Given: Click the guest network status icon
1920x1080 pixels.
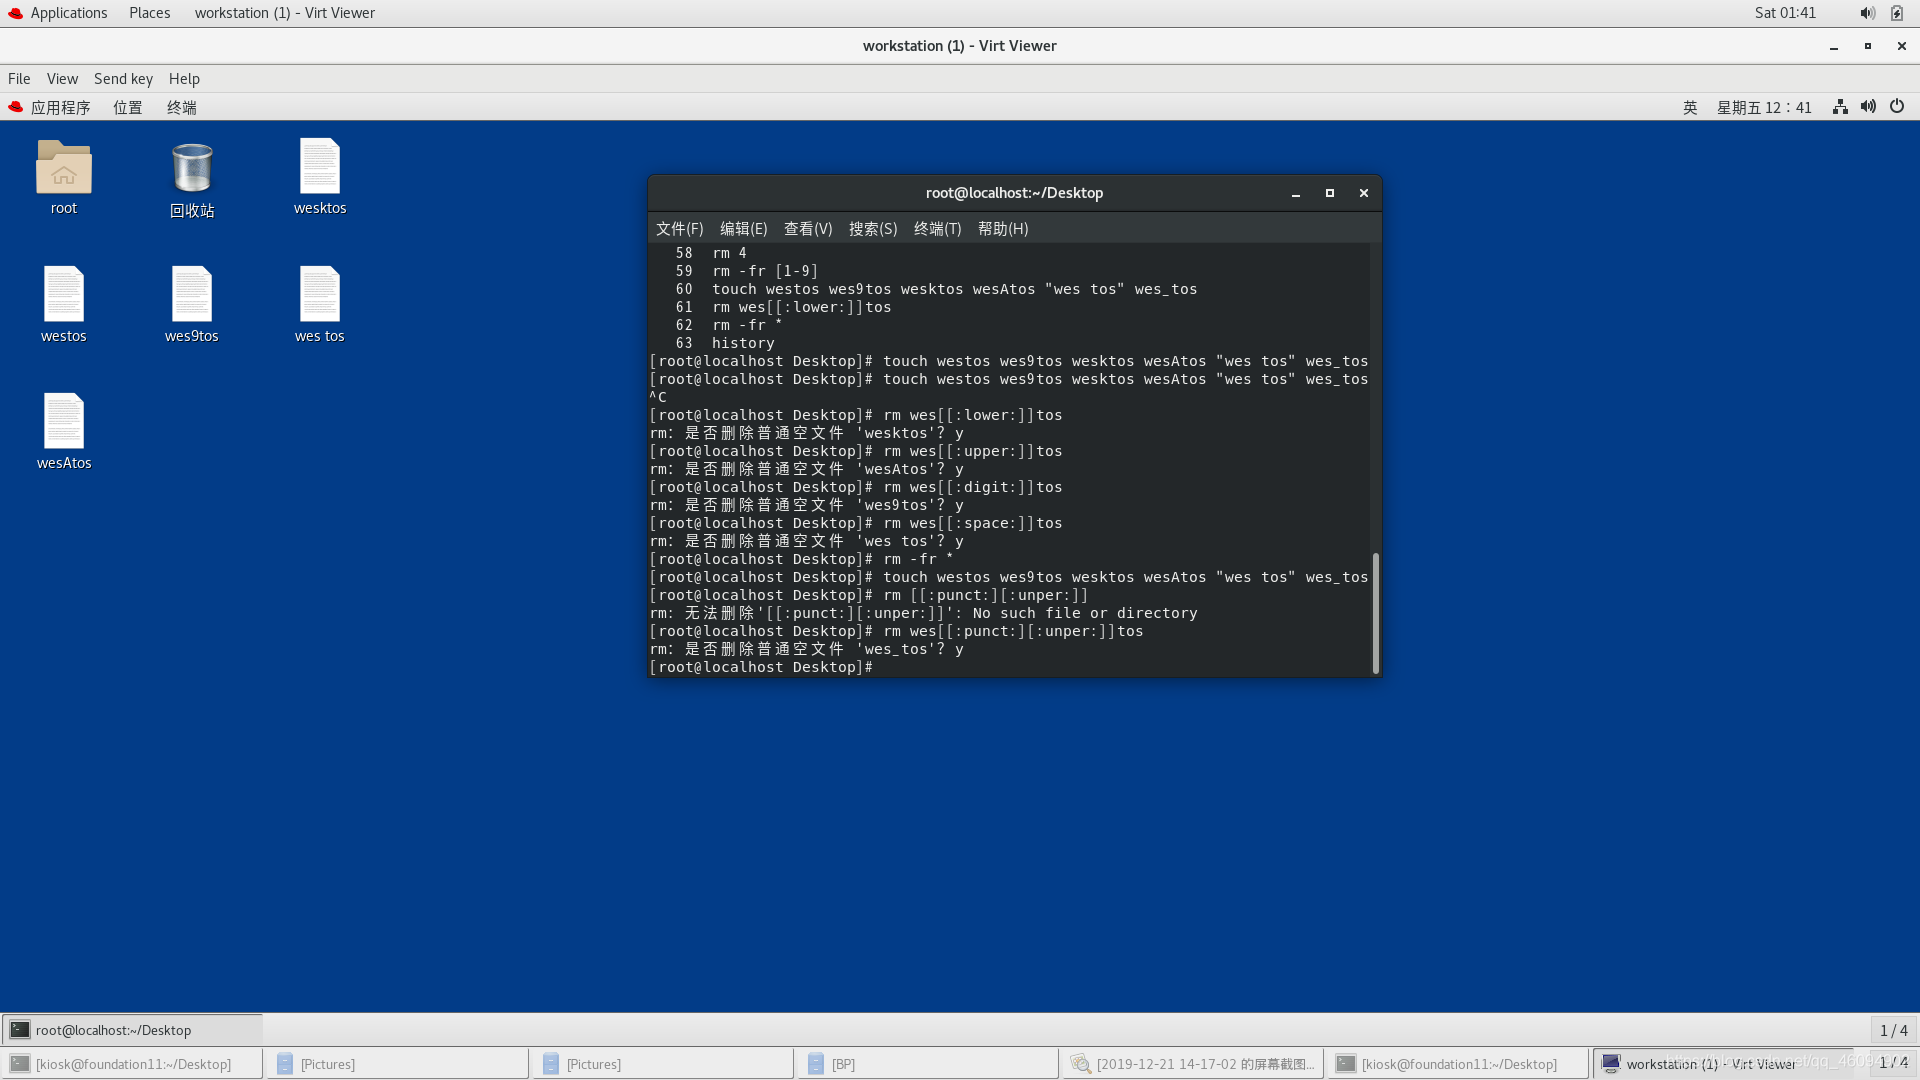Looking at the screenshot, I should [x=1840, y=107].
